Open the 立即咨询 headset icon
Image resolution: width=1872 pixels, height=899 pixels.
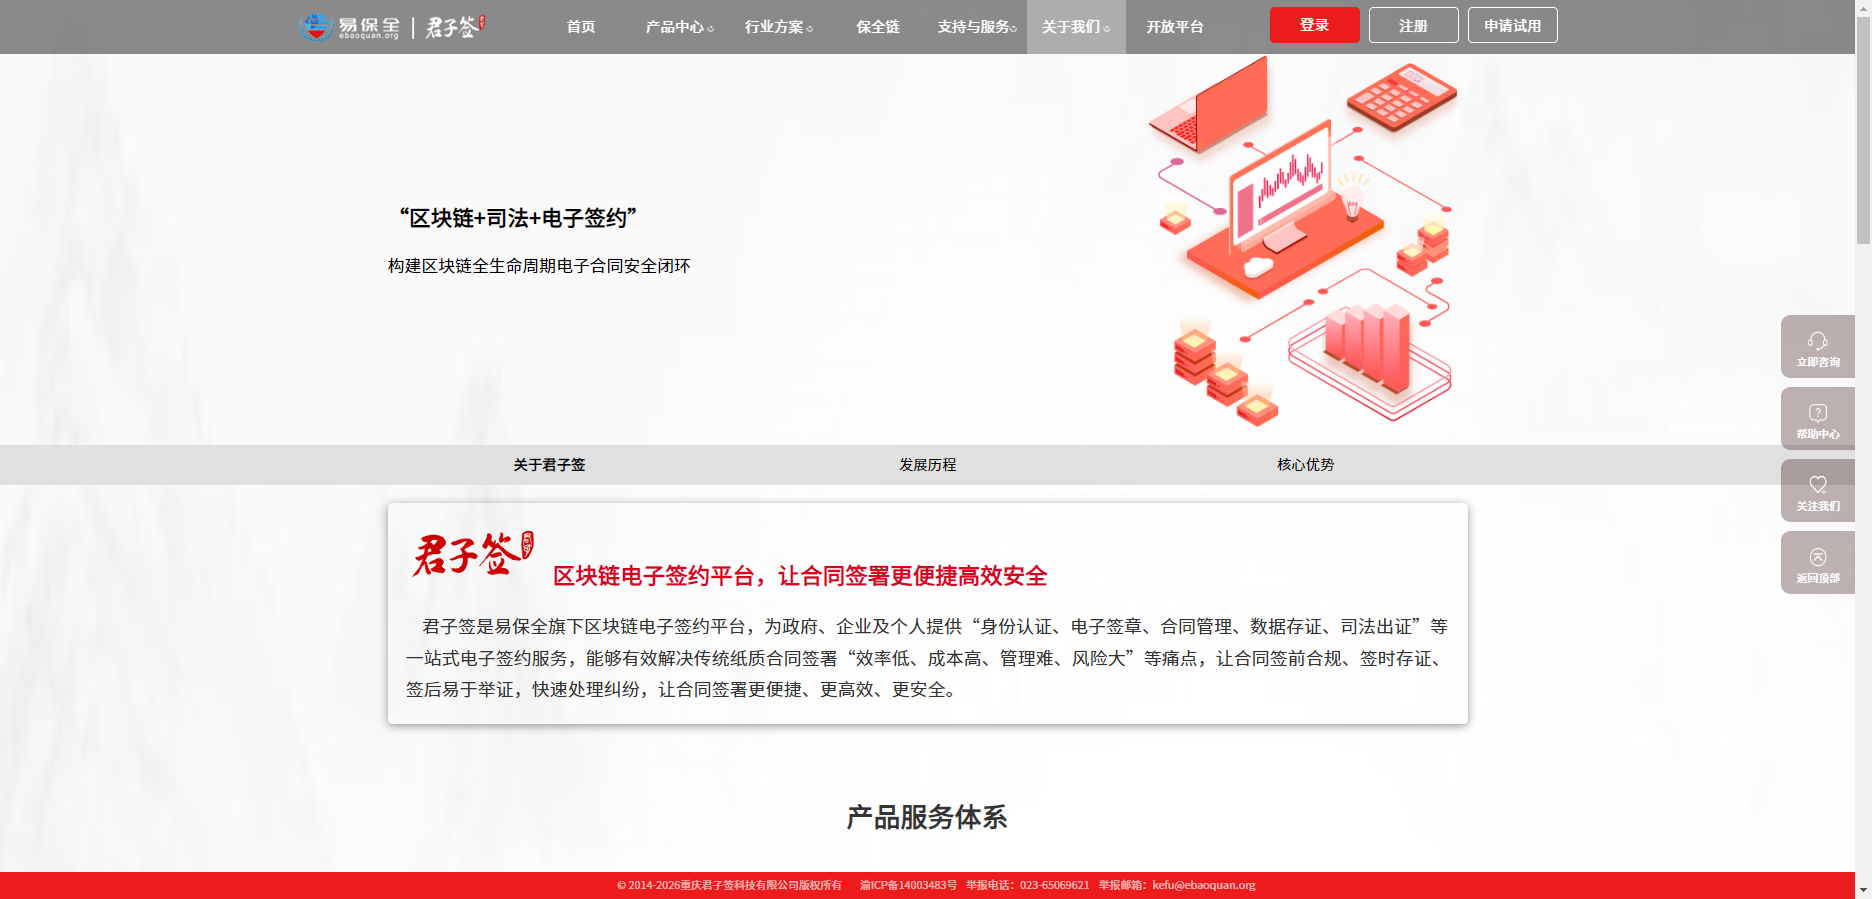point(1817,341)
